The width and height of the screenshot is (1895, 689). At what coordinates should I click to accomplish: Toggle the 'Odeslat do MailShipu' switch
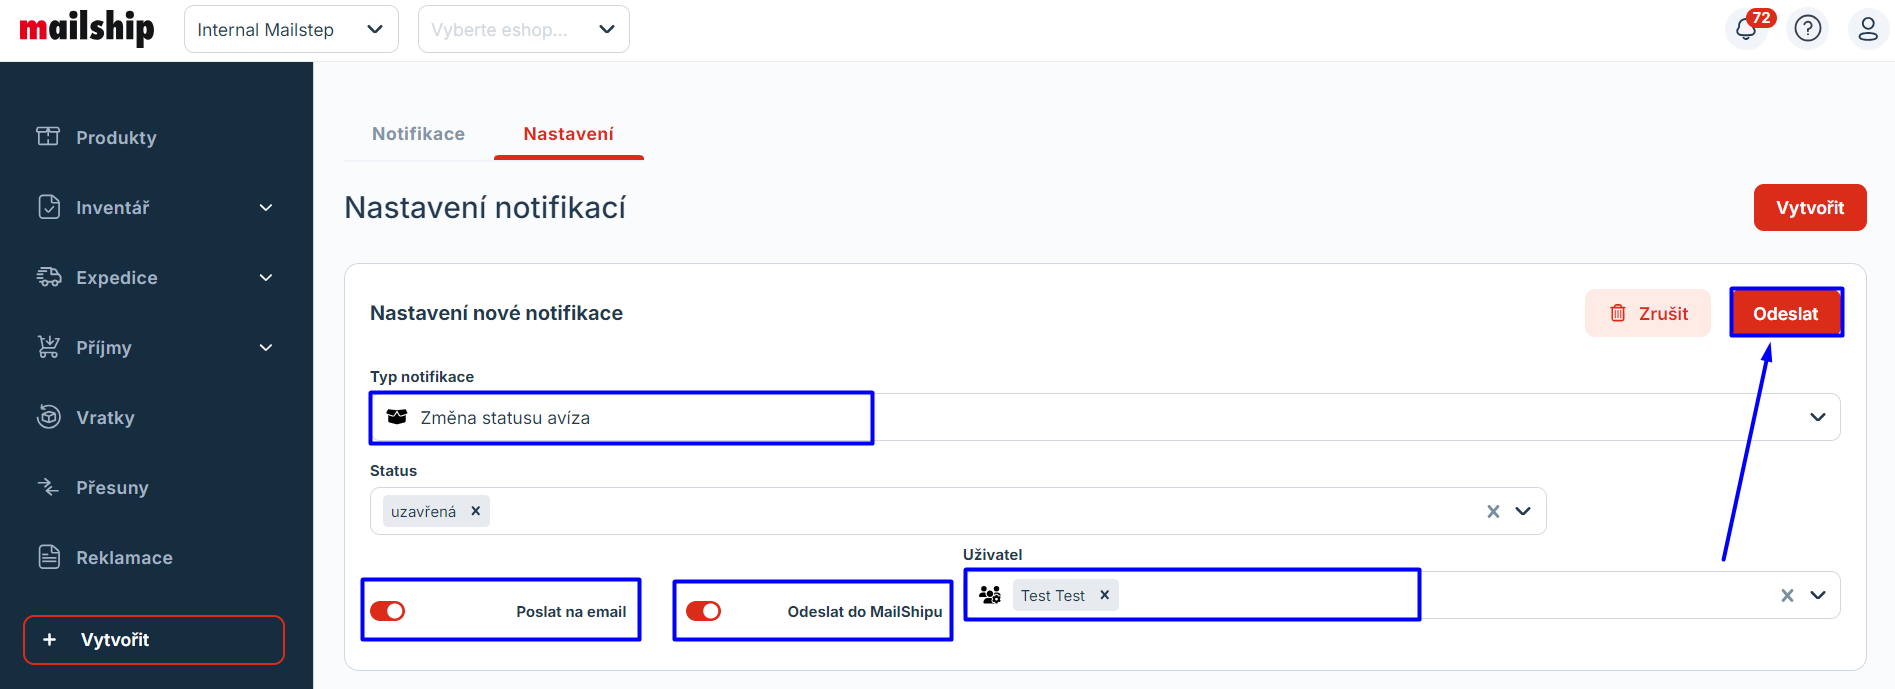(703, 611)
